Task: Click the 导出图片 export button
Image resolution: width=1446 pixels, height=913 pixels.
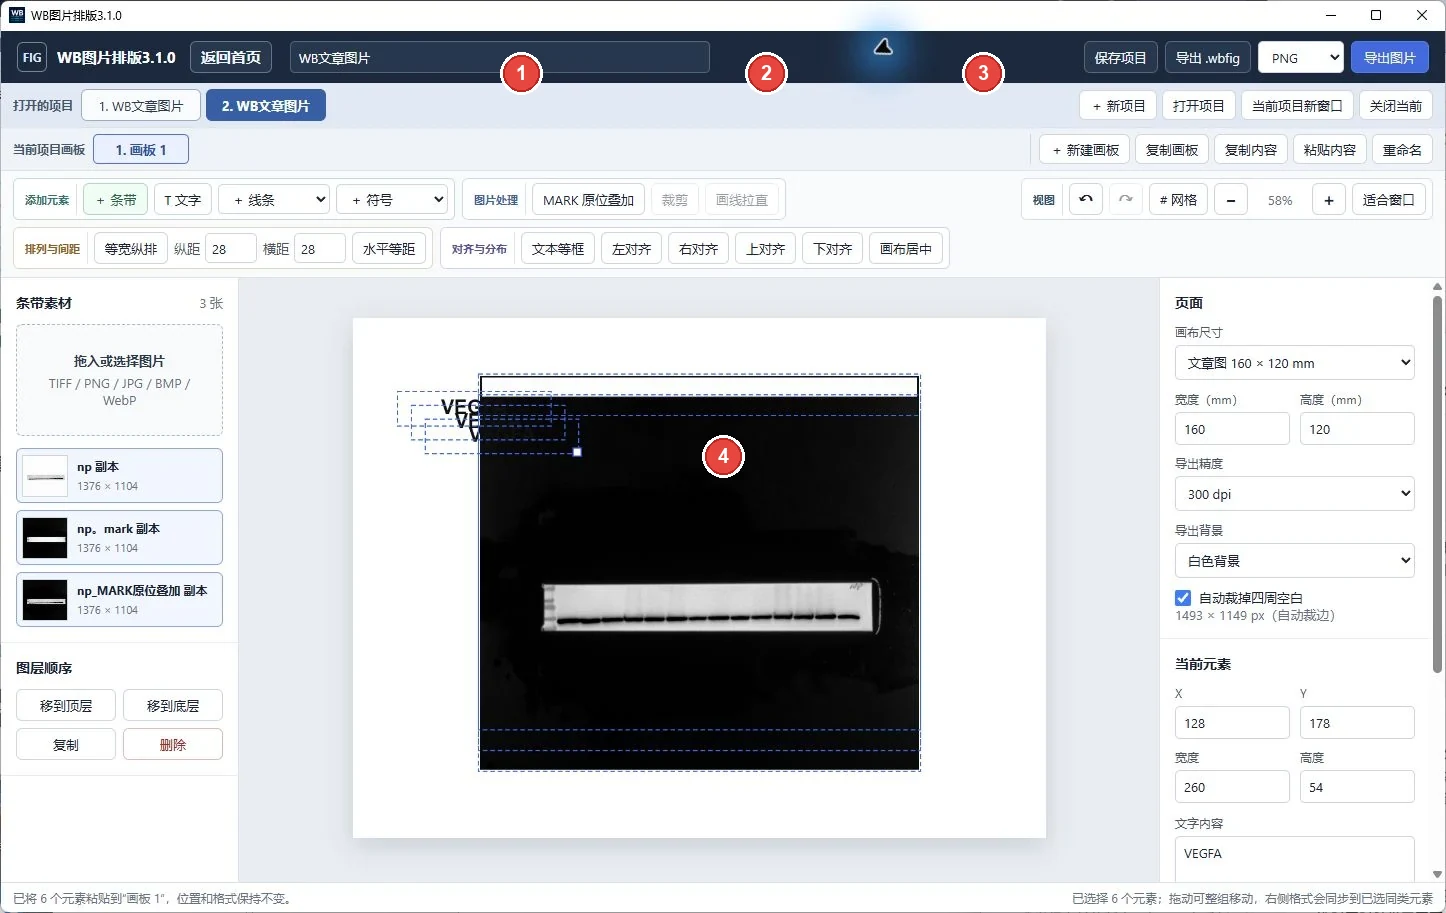Action: (1390, 58)
